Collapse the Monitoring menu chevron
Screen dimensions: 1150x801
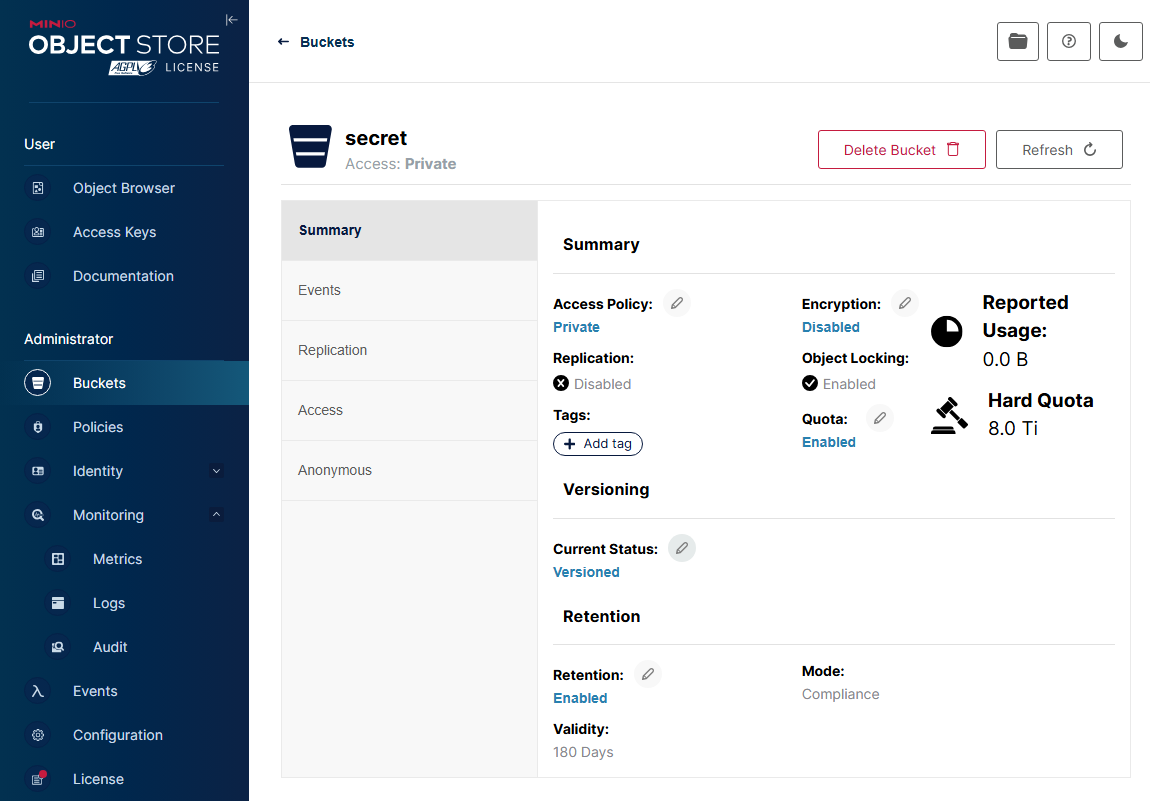216,515
